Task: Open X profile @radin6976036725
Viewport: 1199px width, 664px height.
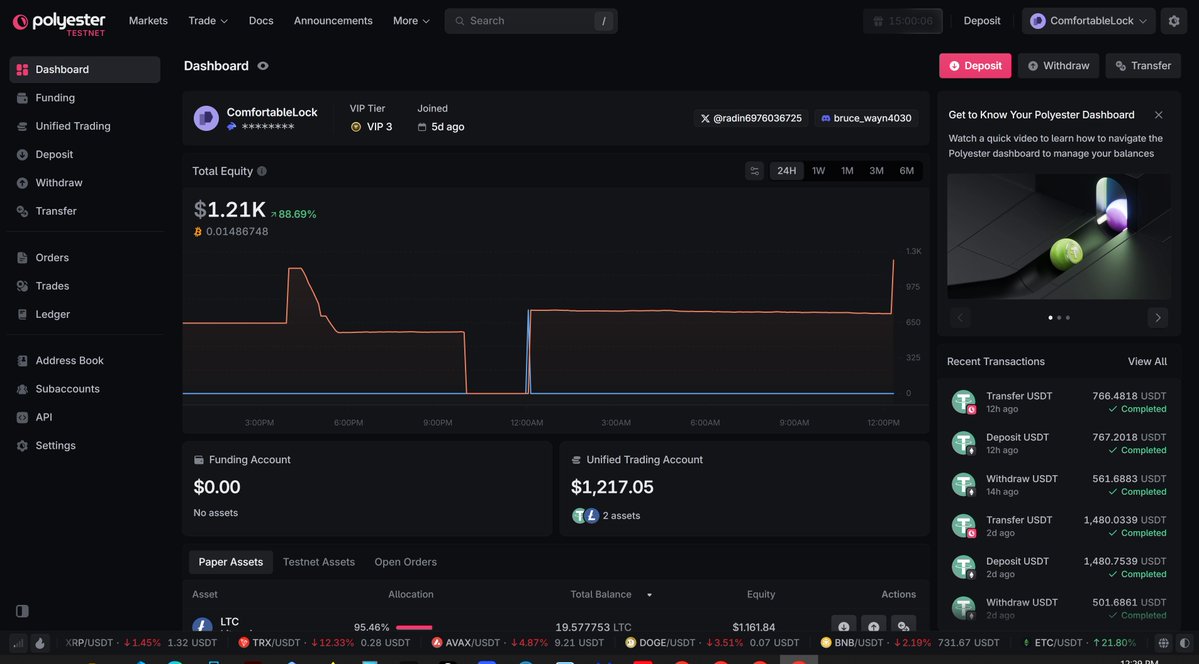Action: (752, 119)
